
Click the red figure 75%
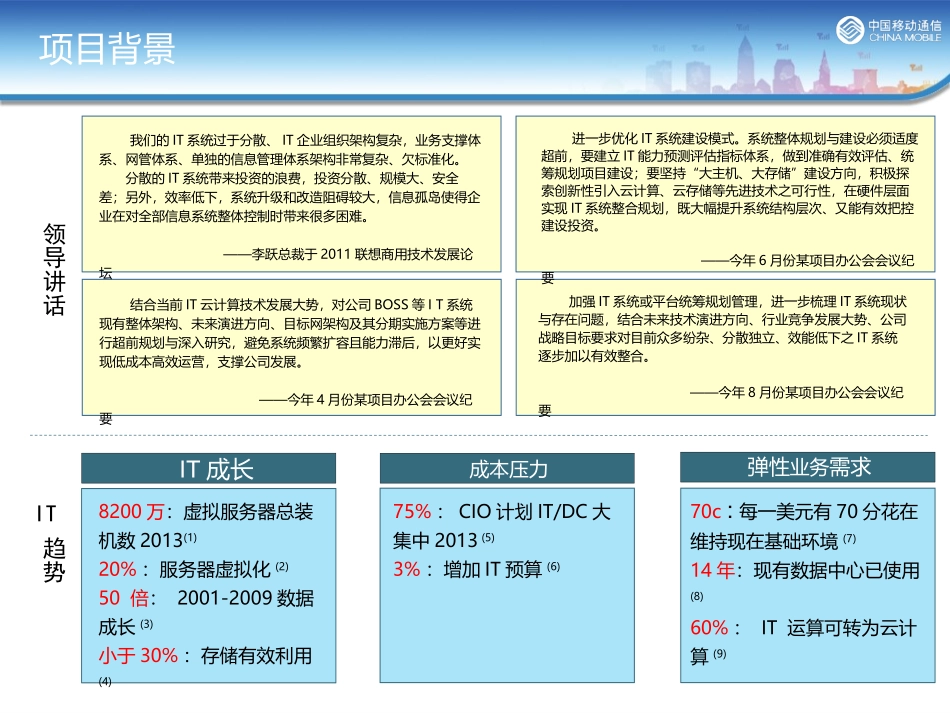click(x=413, y=512)
